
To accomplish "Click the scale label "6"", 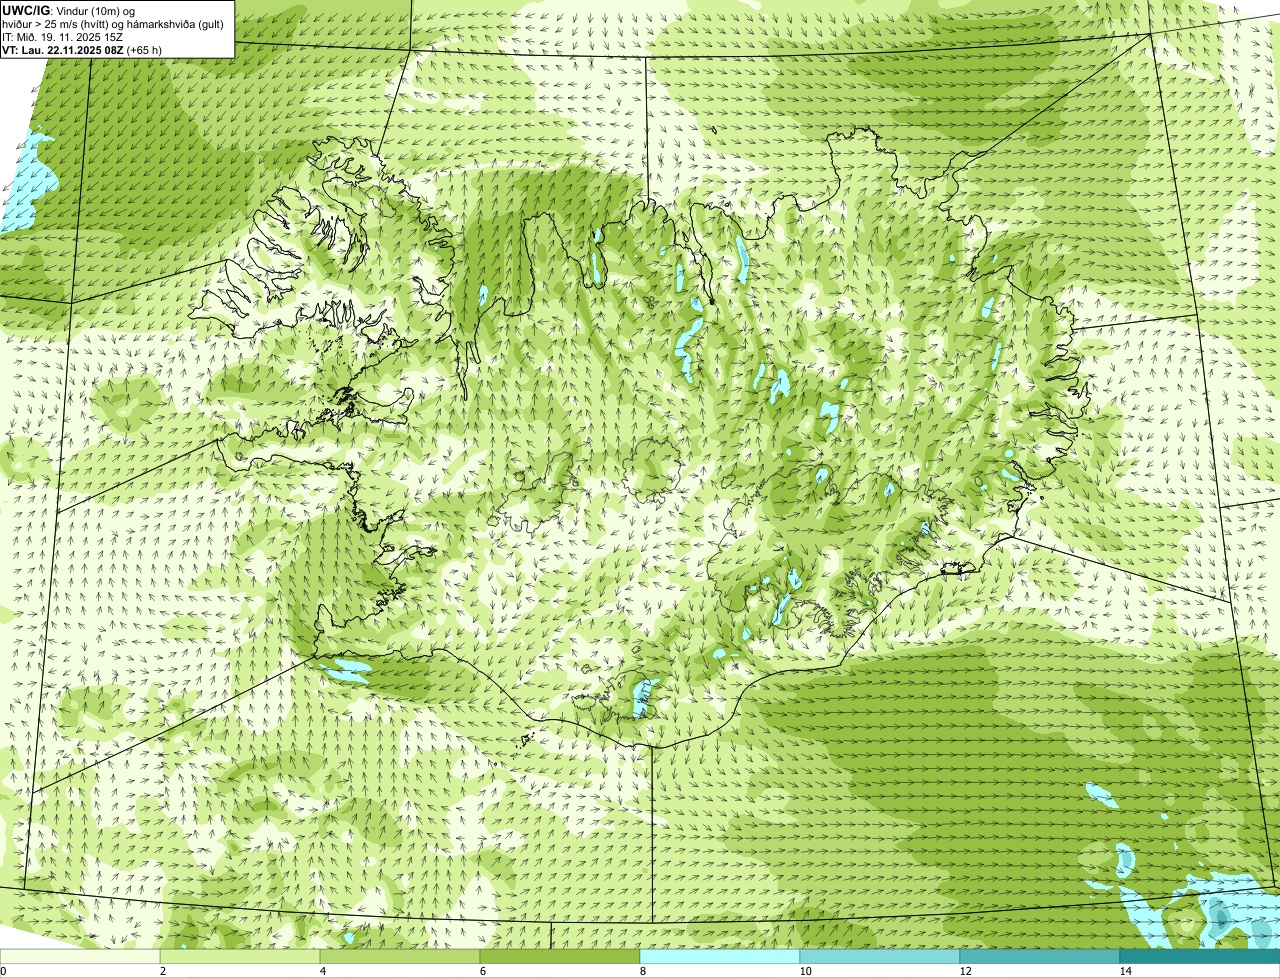I will pyautogui.click(x=482, y=971).
